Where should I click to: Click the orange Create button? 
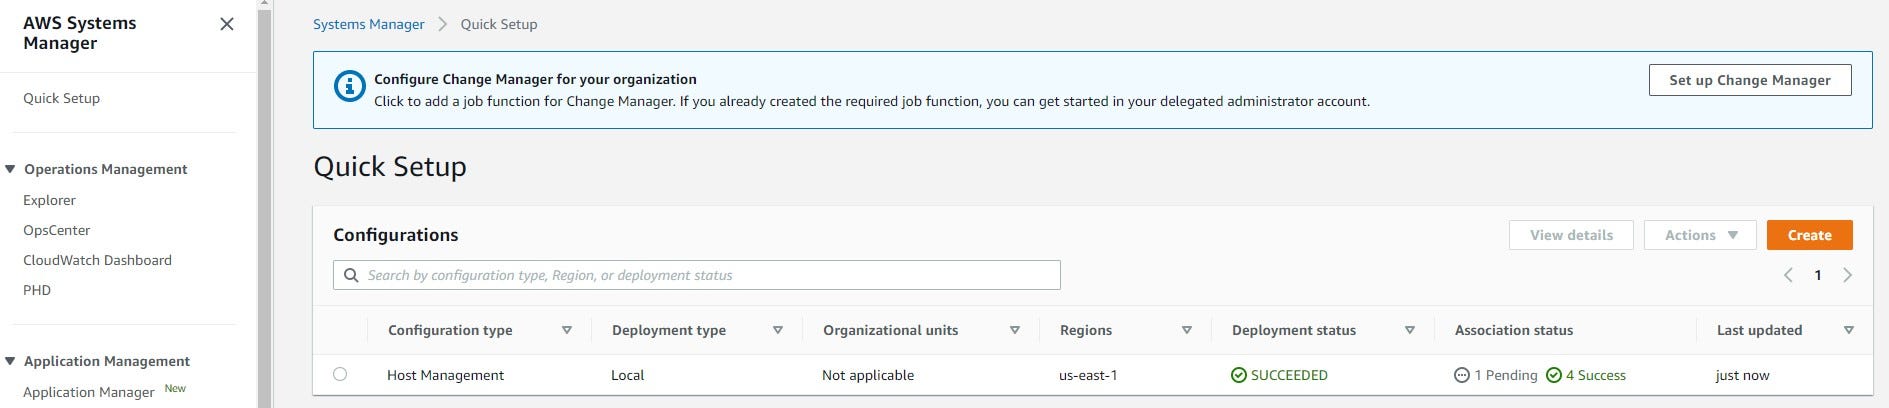pos(1809,235)
